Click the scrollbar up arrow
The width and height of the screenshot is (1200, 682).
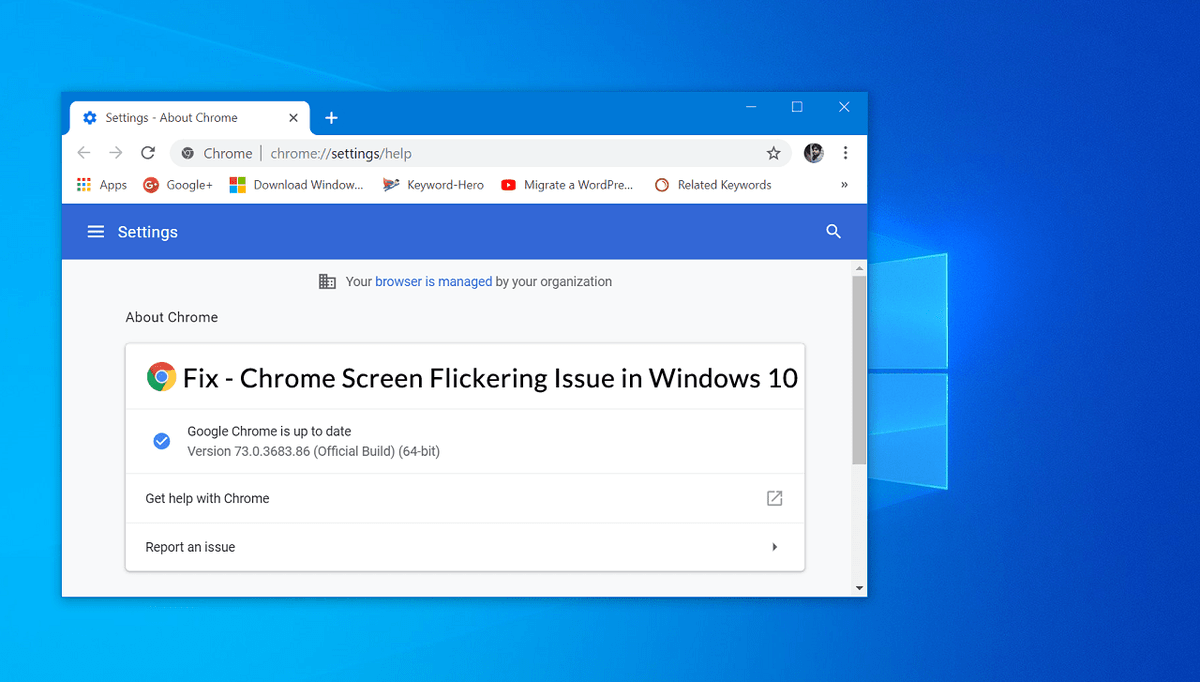pyautogui.click(x=859, y=268)
